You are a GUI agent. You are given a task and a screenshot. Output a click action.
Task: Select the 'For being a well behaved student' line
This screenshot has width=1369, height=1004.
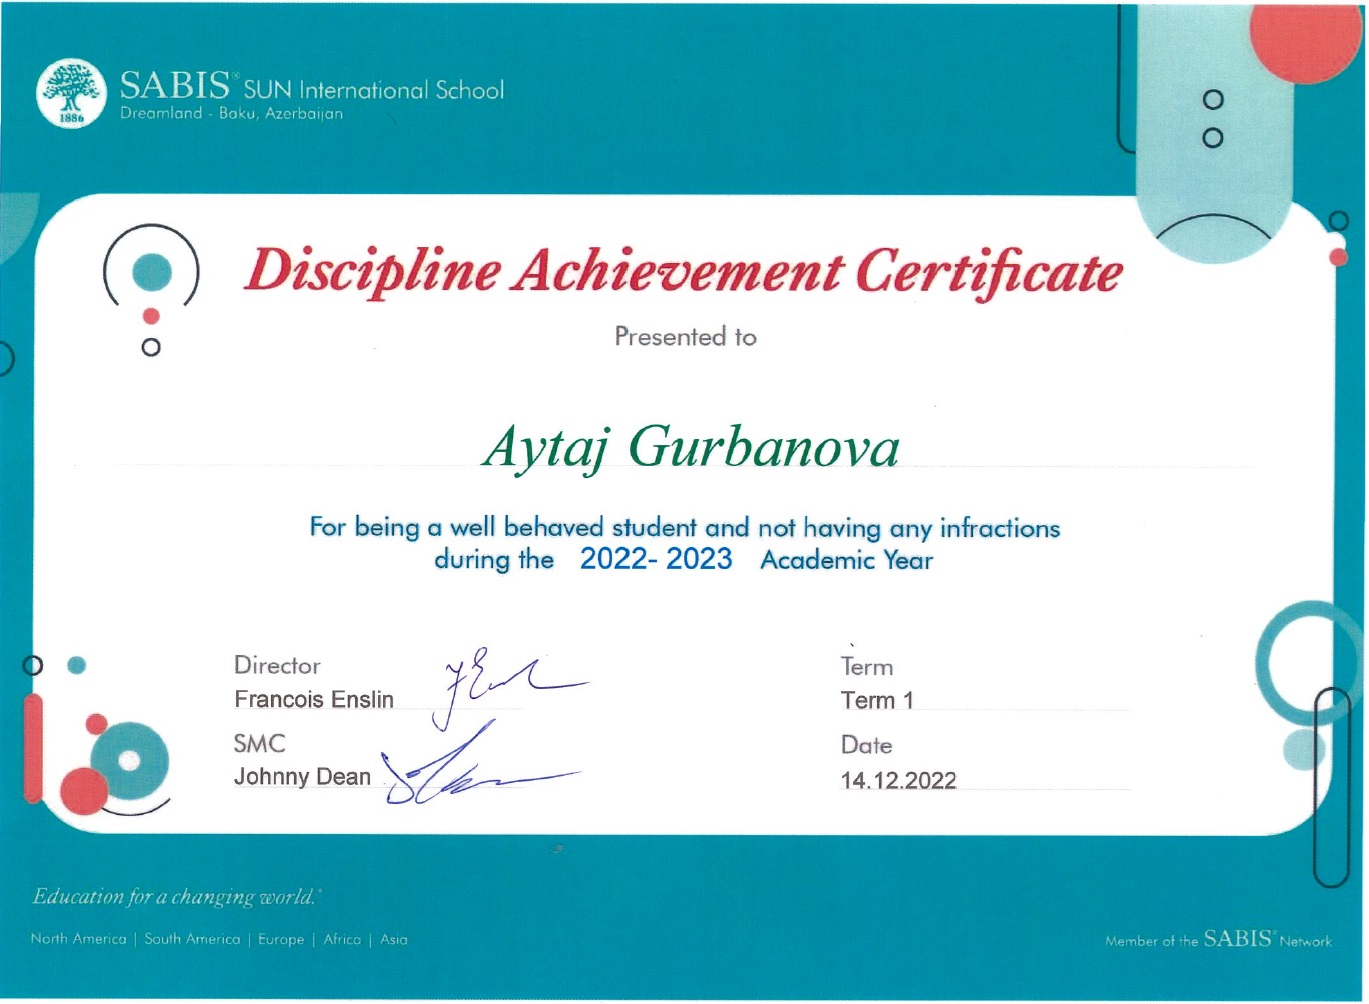point(684,527)
